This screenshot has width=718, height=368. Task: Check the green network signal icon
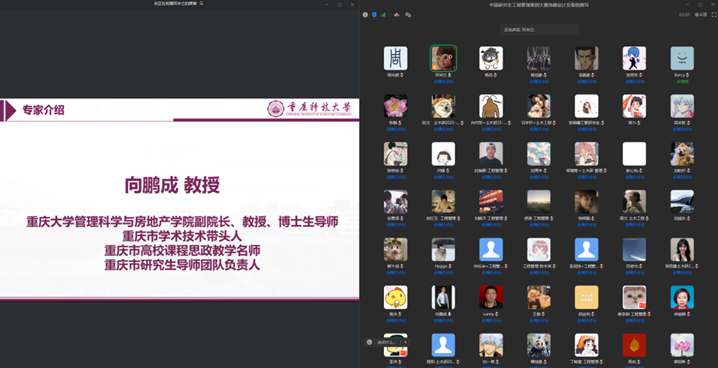[x=383, y=15]
